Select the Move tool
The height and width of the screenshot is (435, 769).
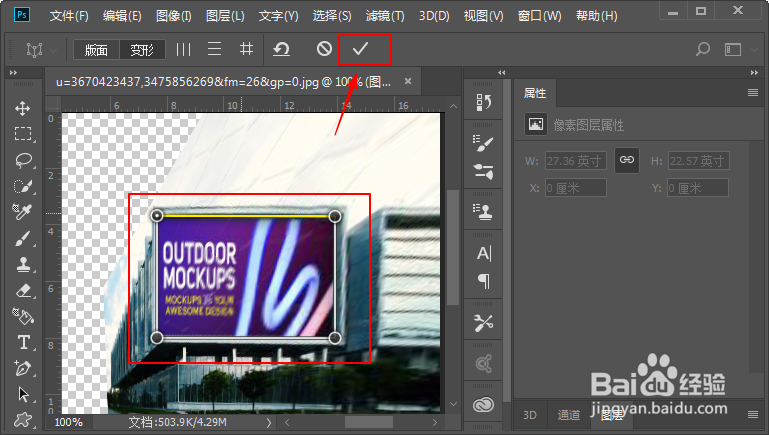coord(23,108)
